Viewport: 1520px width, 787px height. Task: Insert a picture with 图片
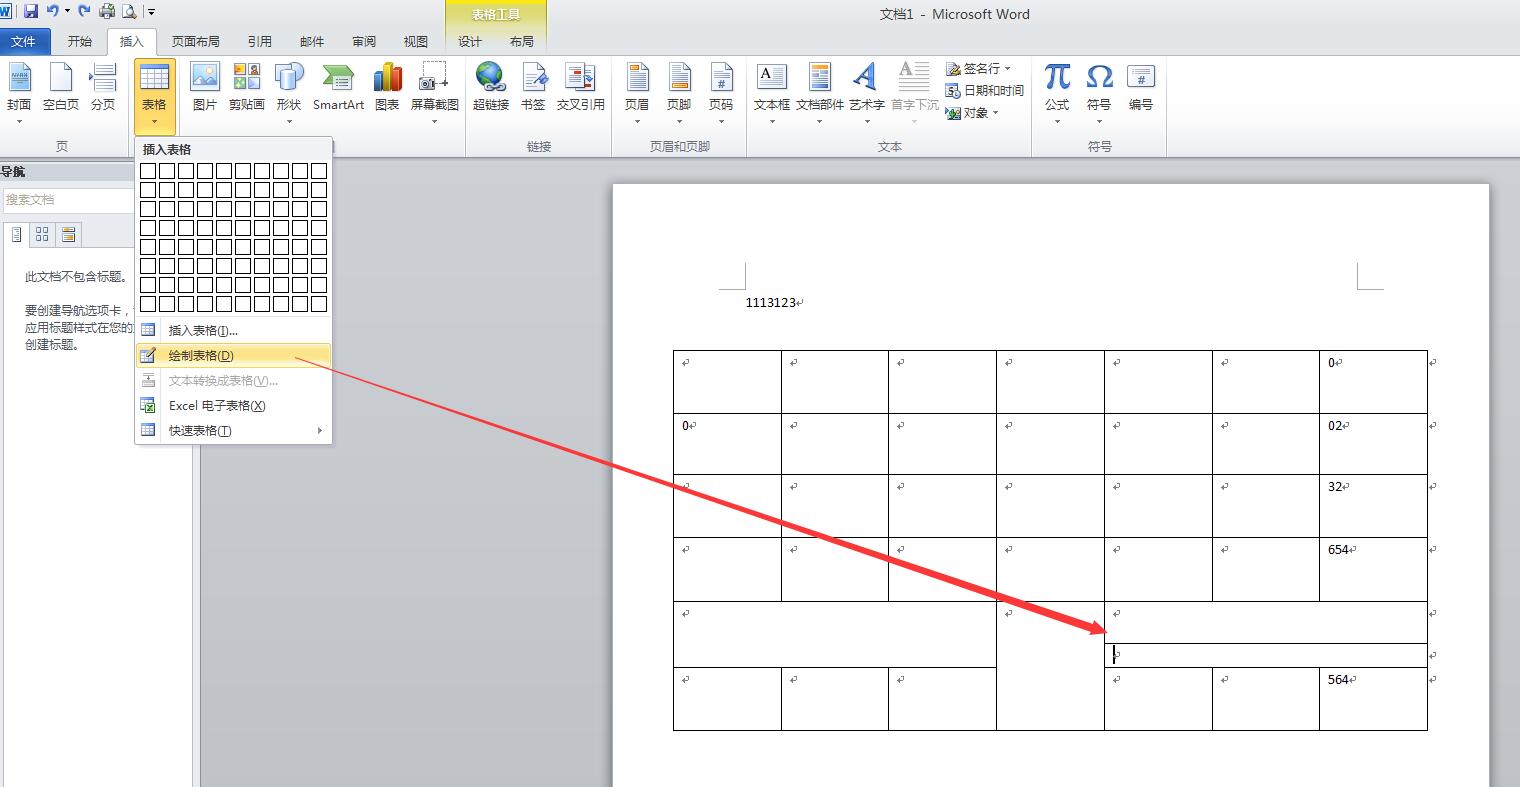click(x=205, y=87)
